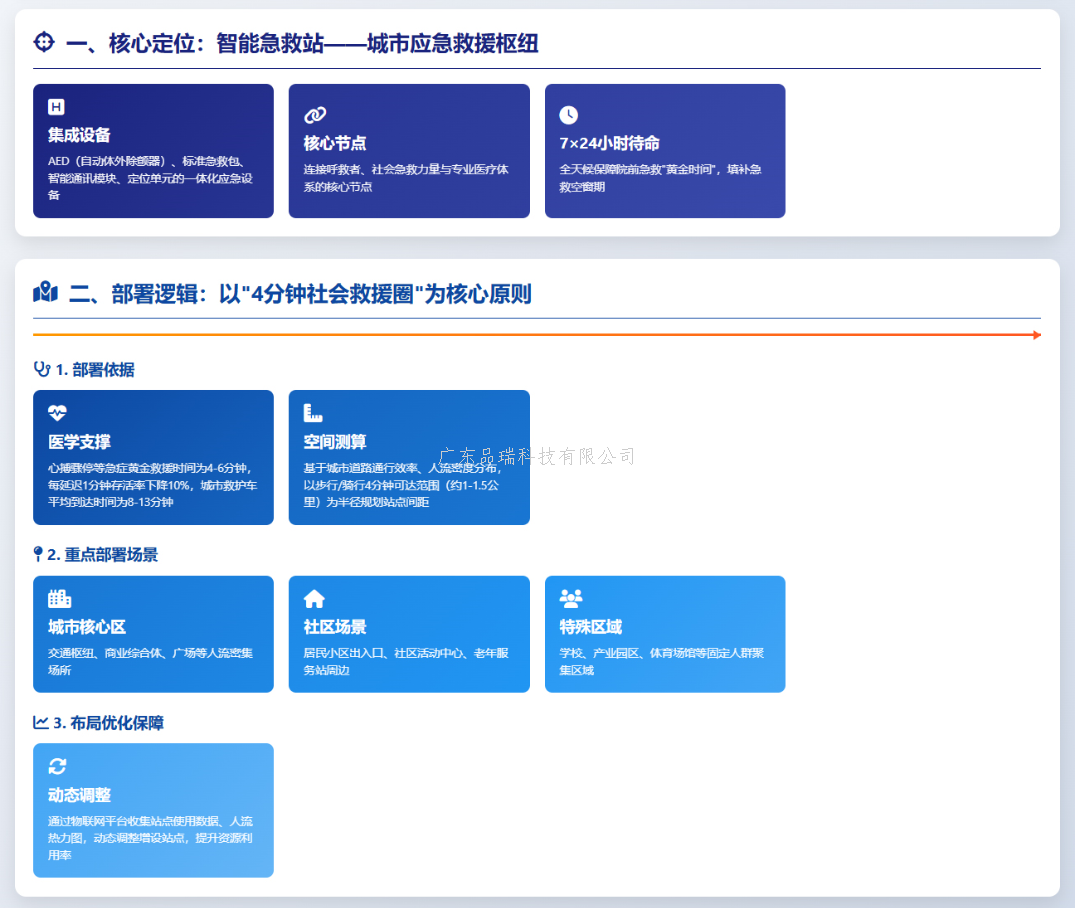
Task: Click the map icon beside 部署逻辑 heading
Action: click(45, 293)
